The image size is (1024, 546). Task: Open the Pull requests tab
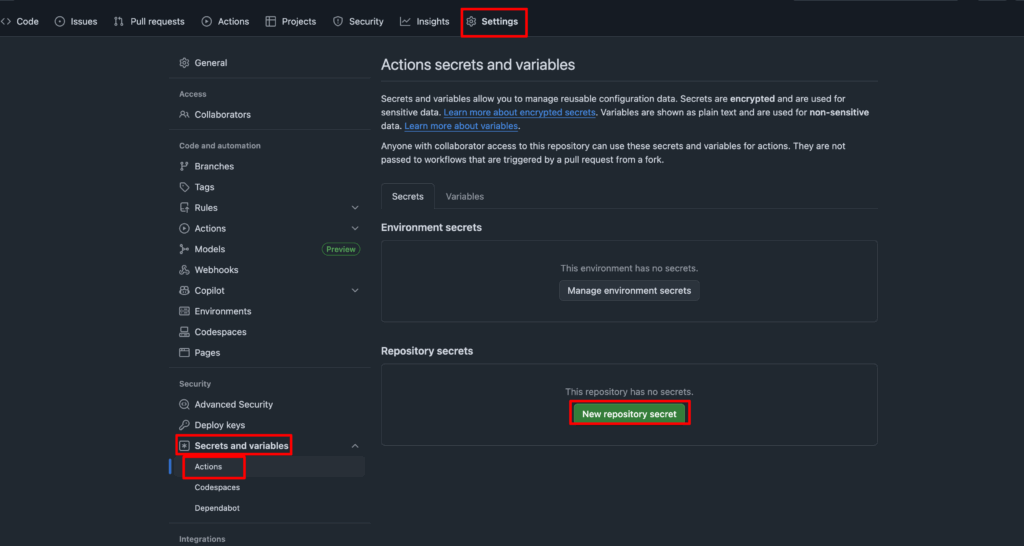pyautogui.click(x=152, y=21)
